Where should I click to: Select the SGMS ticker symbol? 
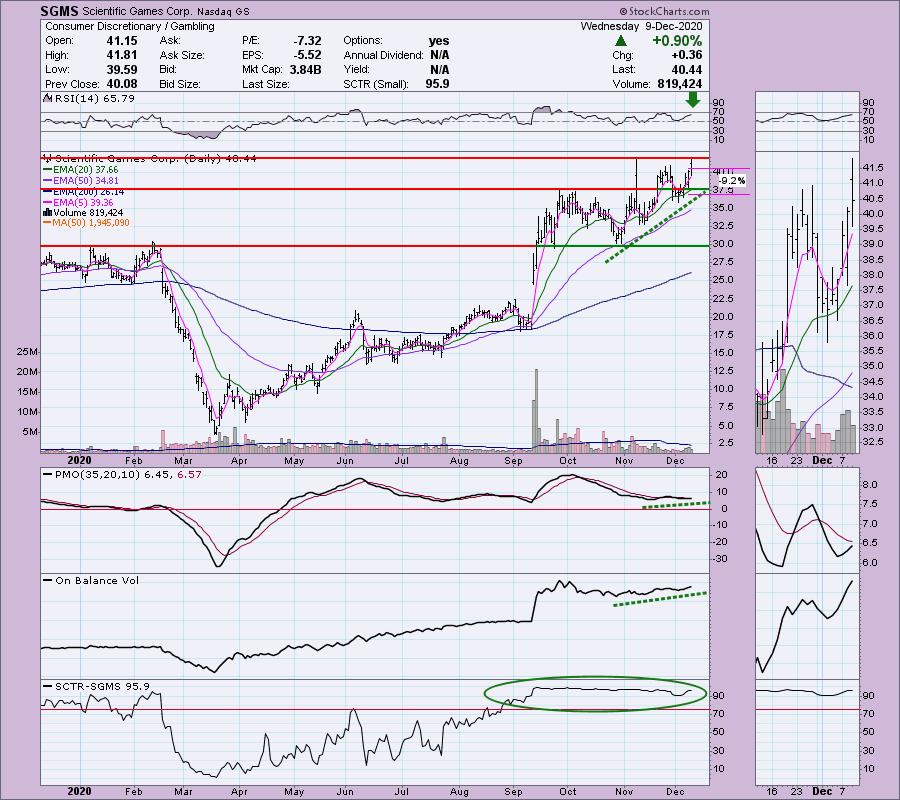(59, 11)
